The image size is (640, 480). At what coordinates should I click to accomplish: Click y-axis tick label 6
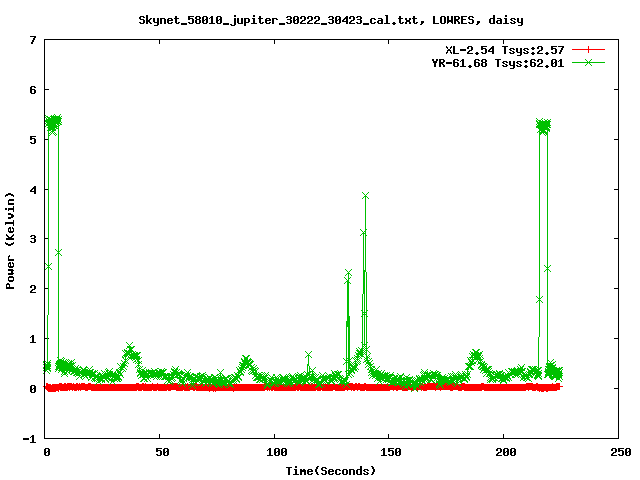coord(33,90)
